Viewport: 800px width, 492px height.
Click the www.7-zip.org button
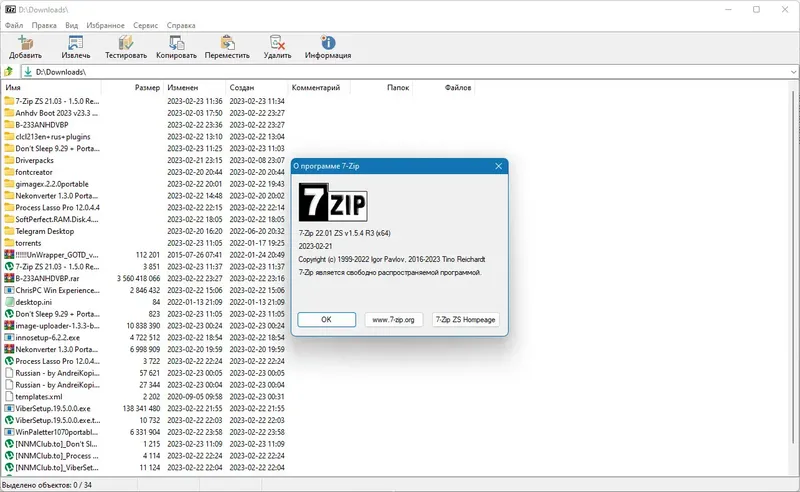tap(393, 319)
